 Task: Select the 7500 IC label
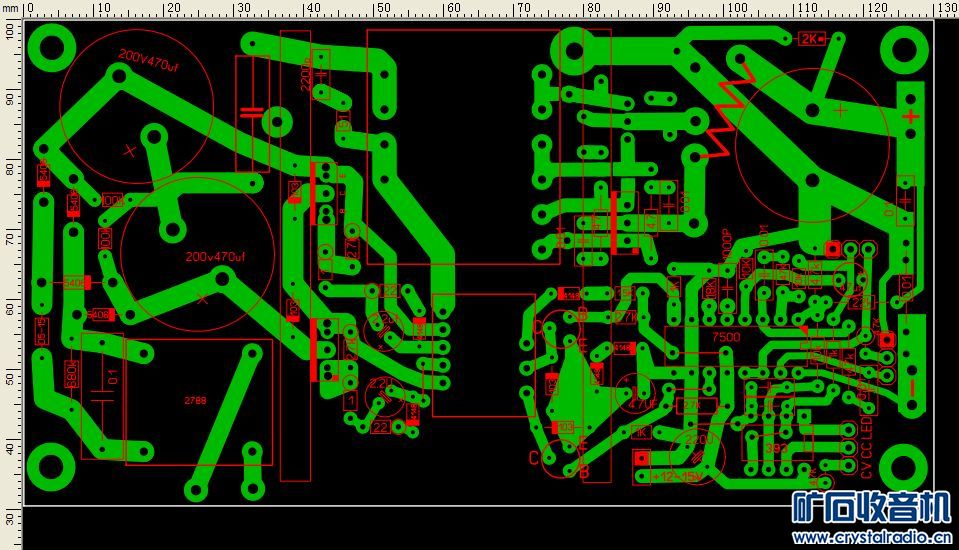726,337
